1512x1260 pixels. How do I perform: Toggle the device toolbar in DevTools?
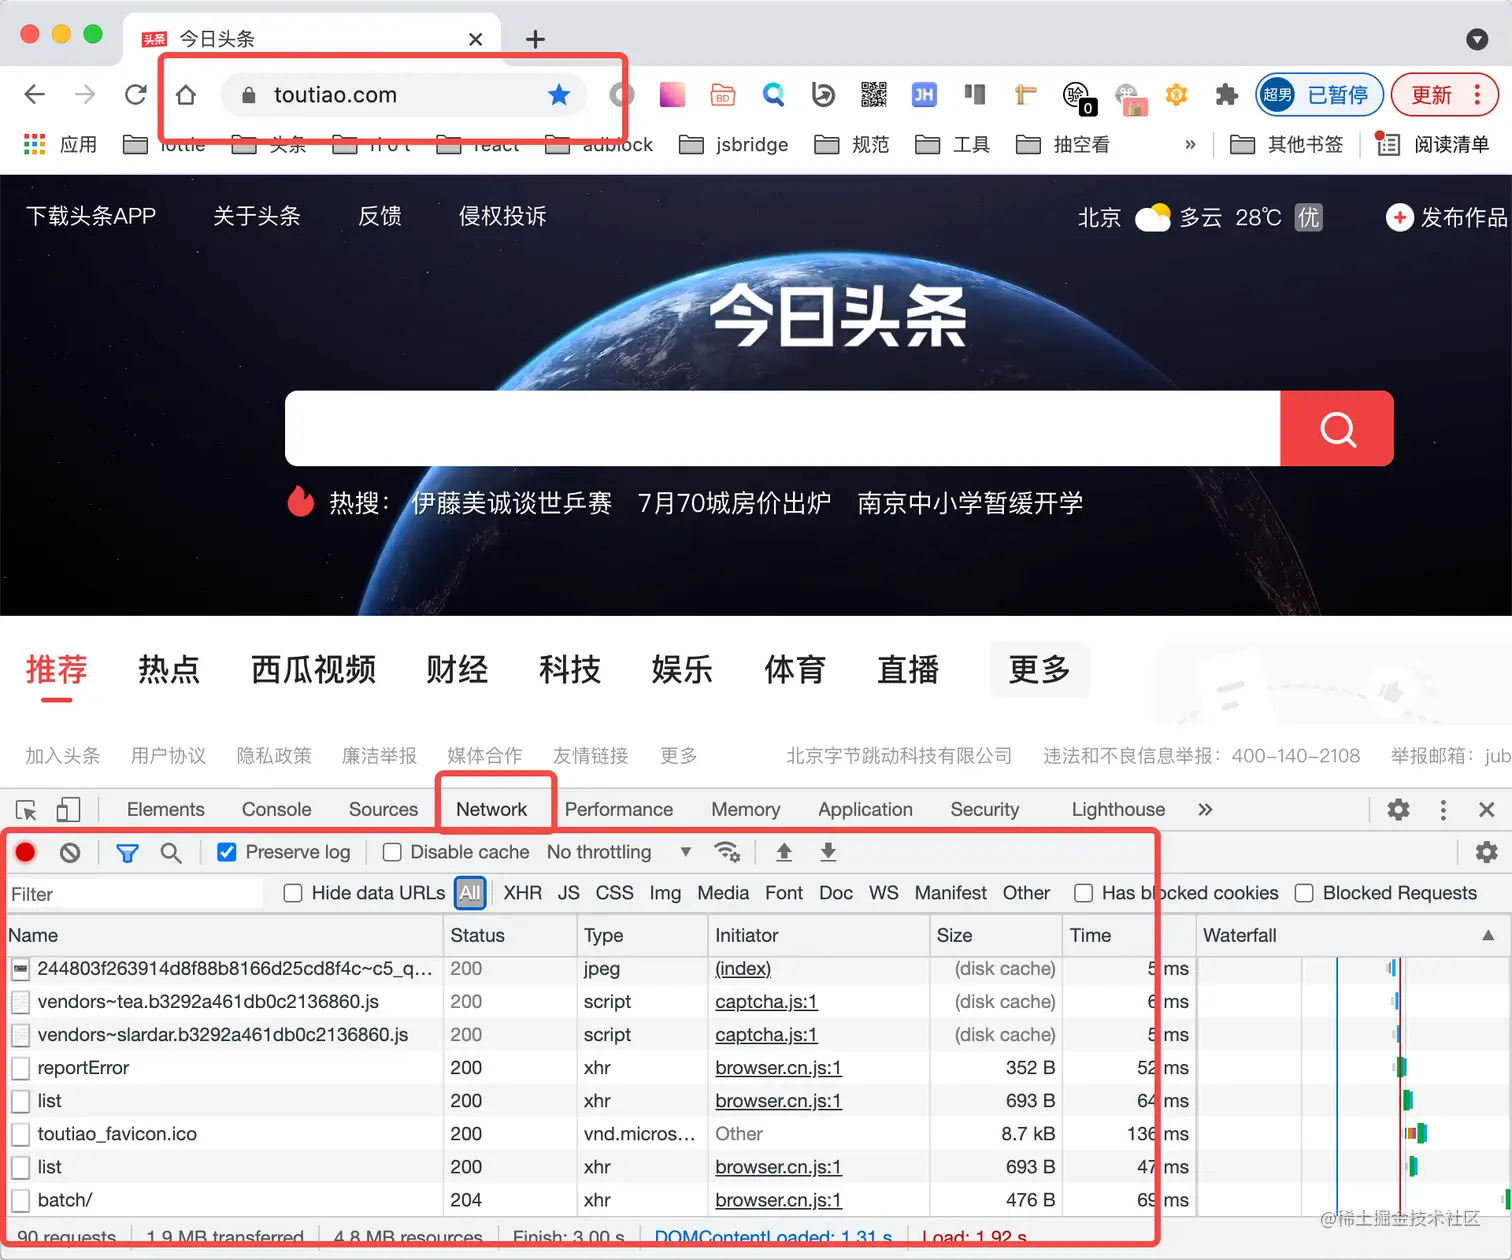tap(68, 810)
